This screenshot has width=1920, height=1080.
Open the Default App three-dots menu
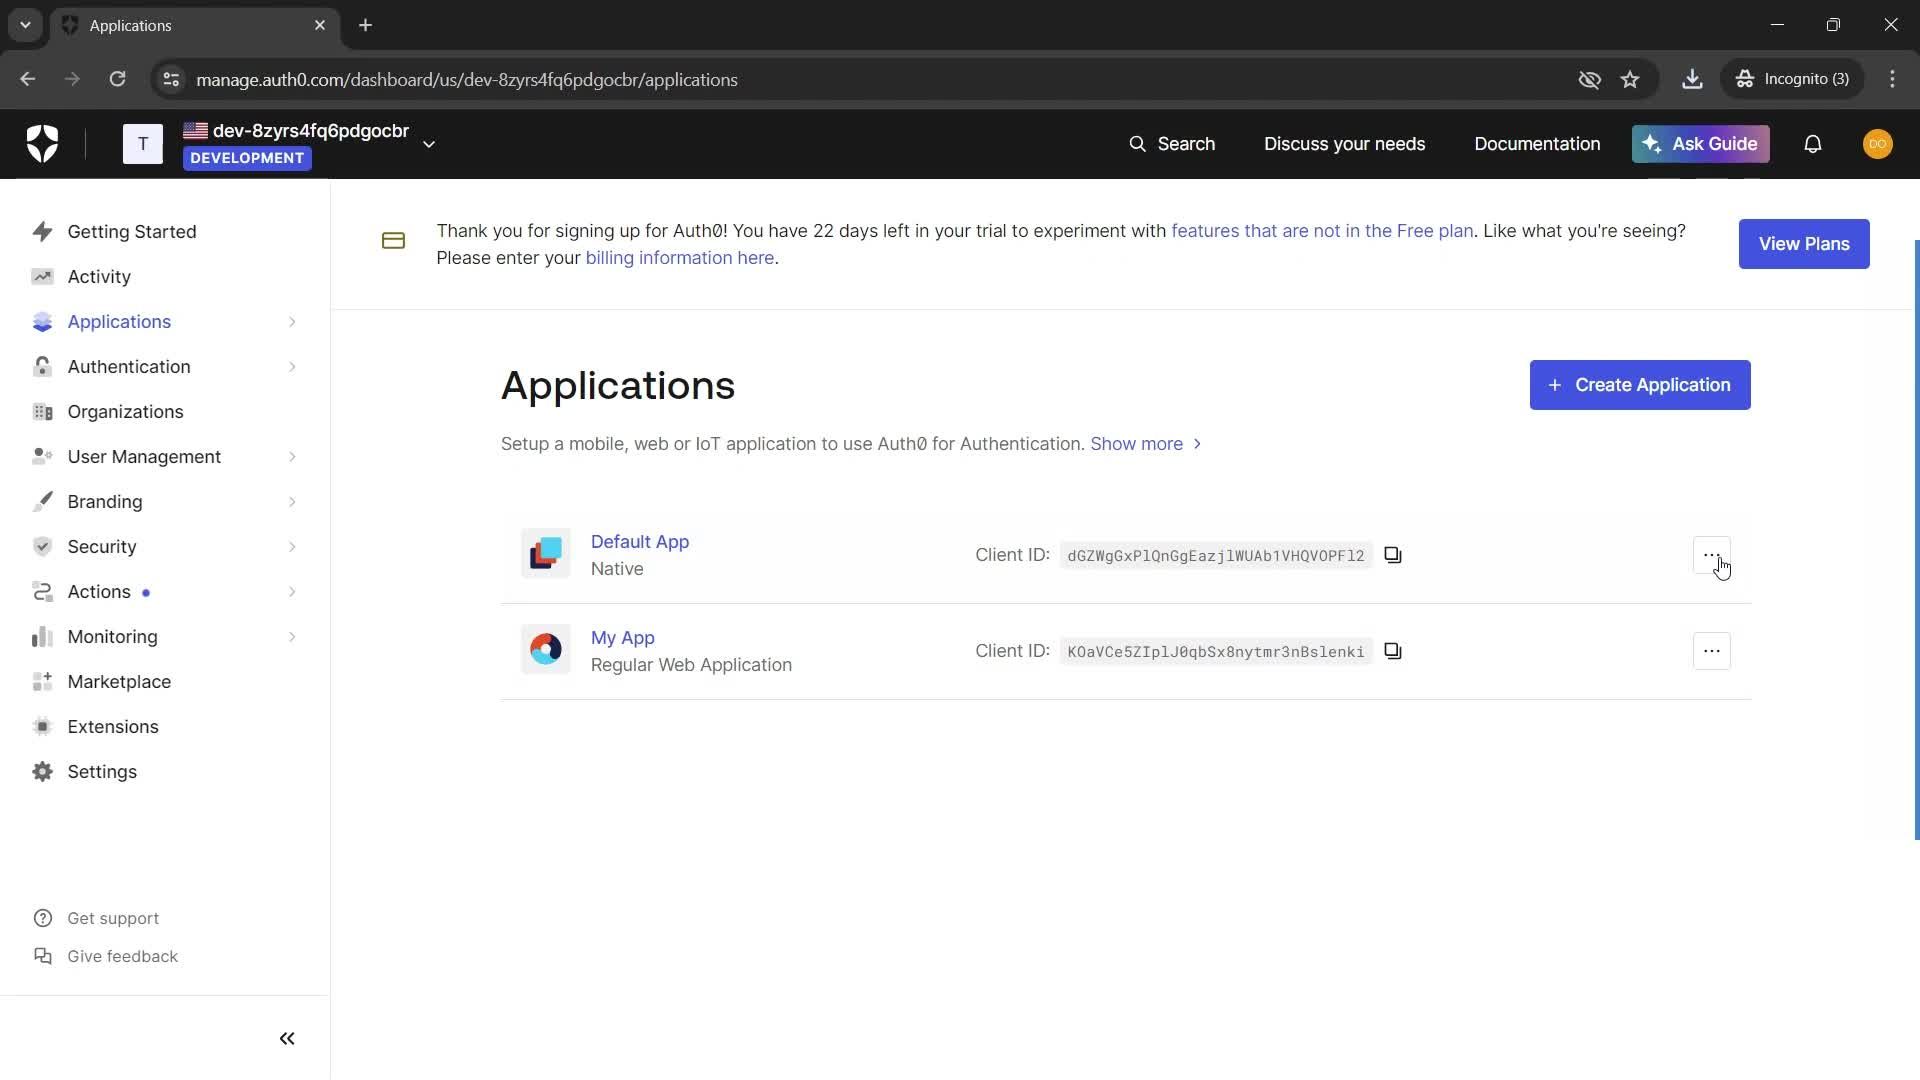(1712, 555)
